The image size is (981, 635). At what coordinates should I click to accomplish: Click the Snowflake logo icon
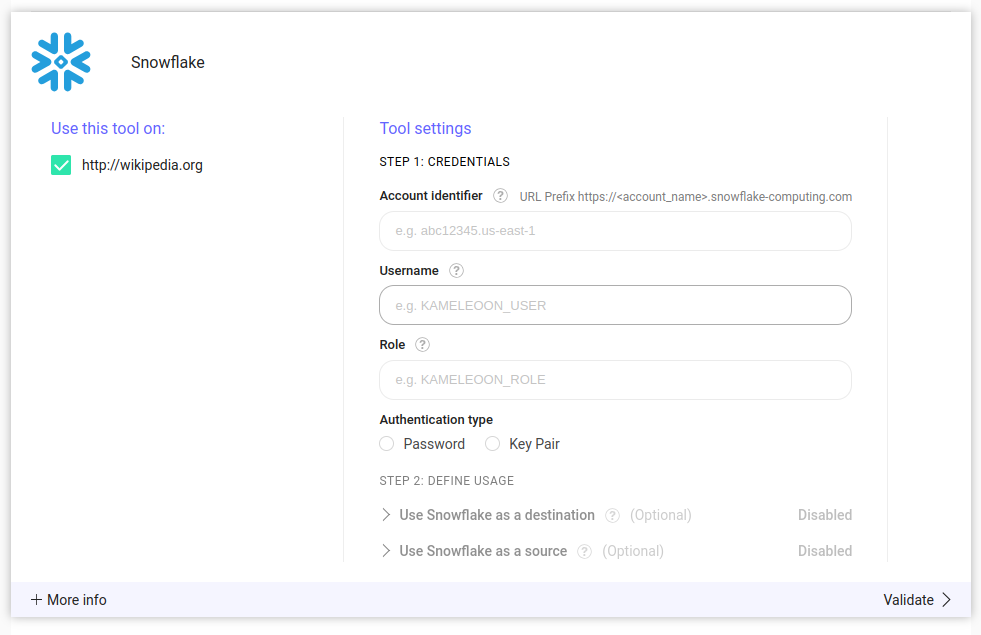[x=61, y=62]
